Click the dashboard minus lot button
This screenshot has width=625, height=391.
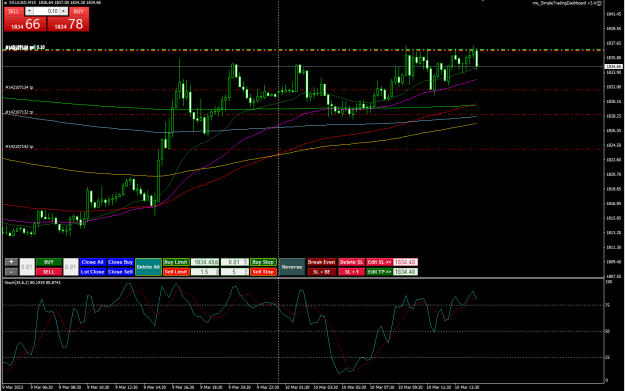pyautogui.click(x=11, y=272)
